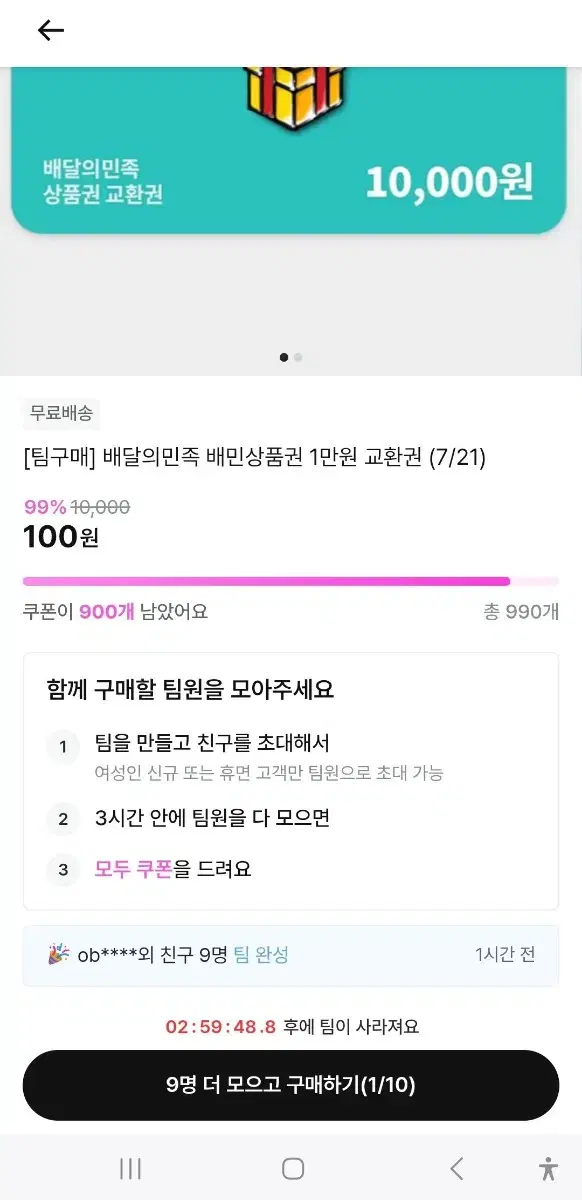Image resolution: width=582 pixels, height=1200 pixels.
Task: Tap the Android back chevron
Action: click(x=456, y=1168)
